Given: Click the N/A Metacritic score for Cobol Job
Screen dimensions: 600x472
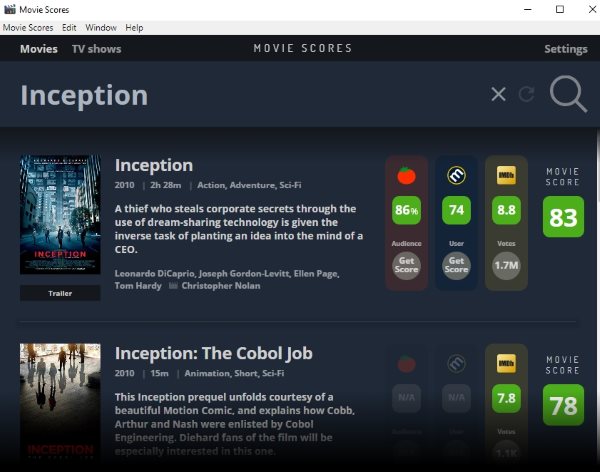Looking at the screenshot, I should (456, 398).
